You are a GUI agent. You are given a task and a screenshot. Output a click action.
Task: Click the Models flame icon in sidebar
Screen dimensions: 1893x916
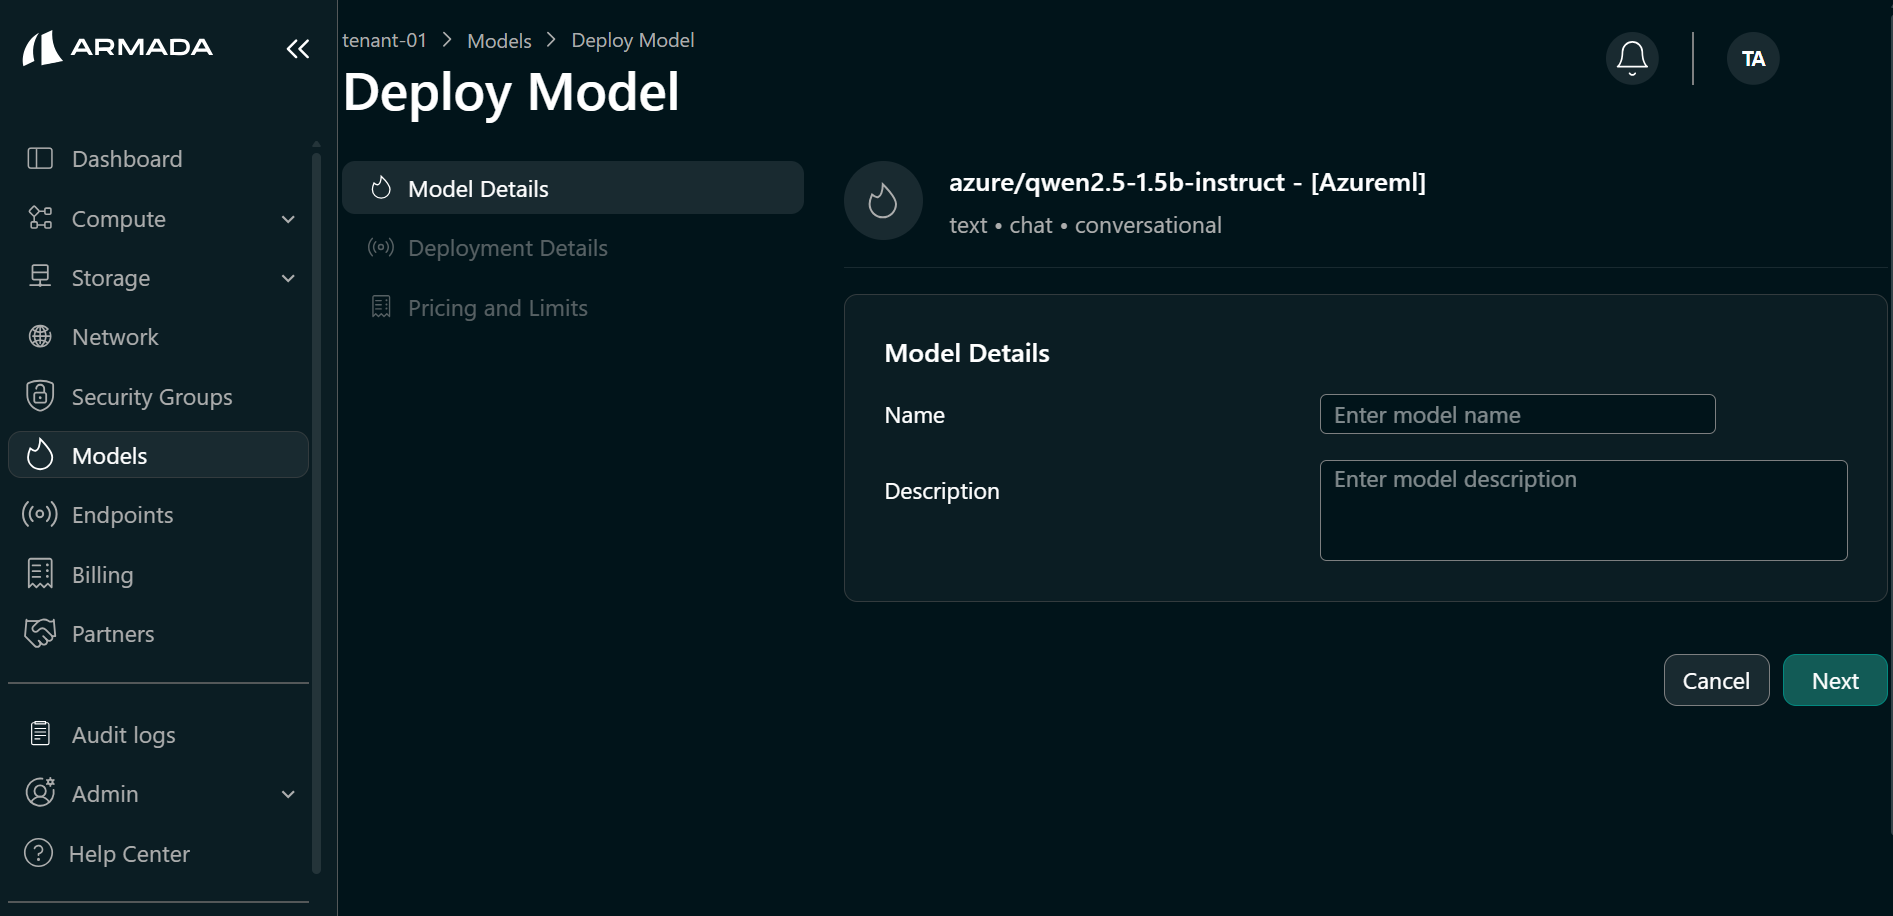pyautogui.click(x=40, y=454)
